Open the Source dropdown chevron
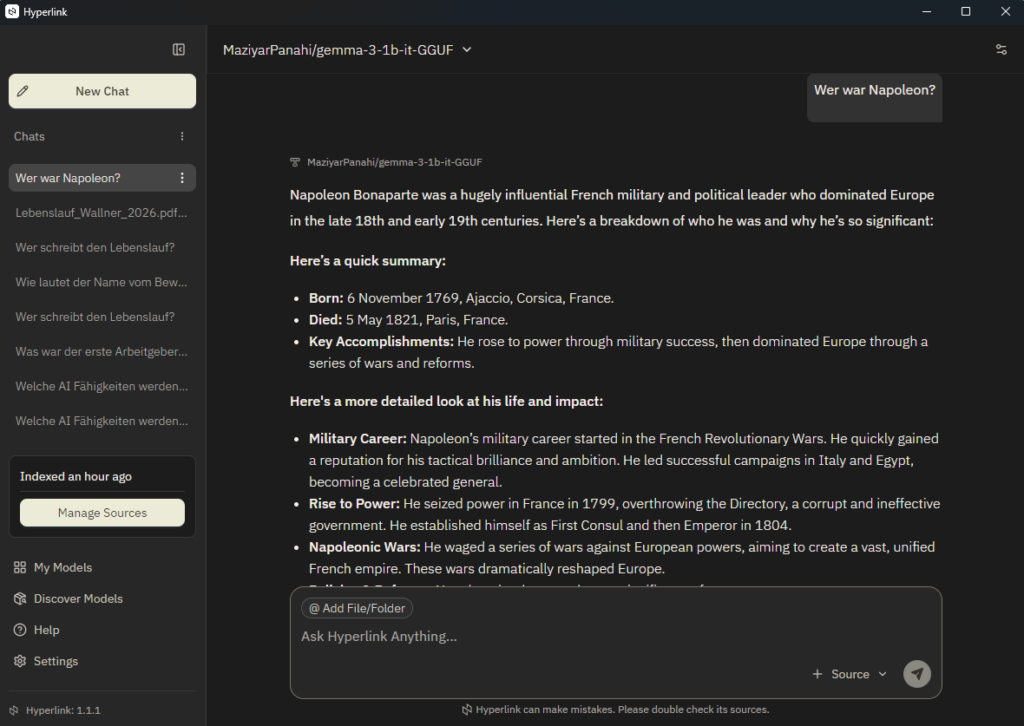 [x=882, y=674]
